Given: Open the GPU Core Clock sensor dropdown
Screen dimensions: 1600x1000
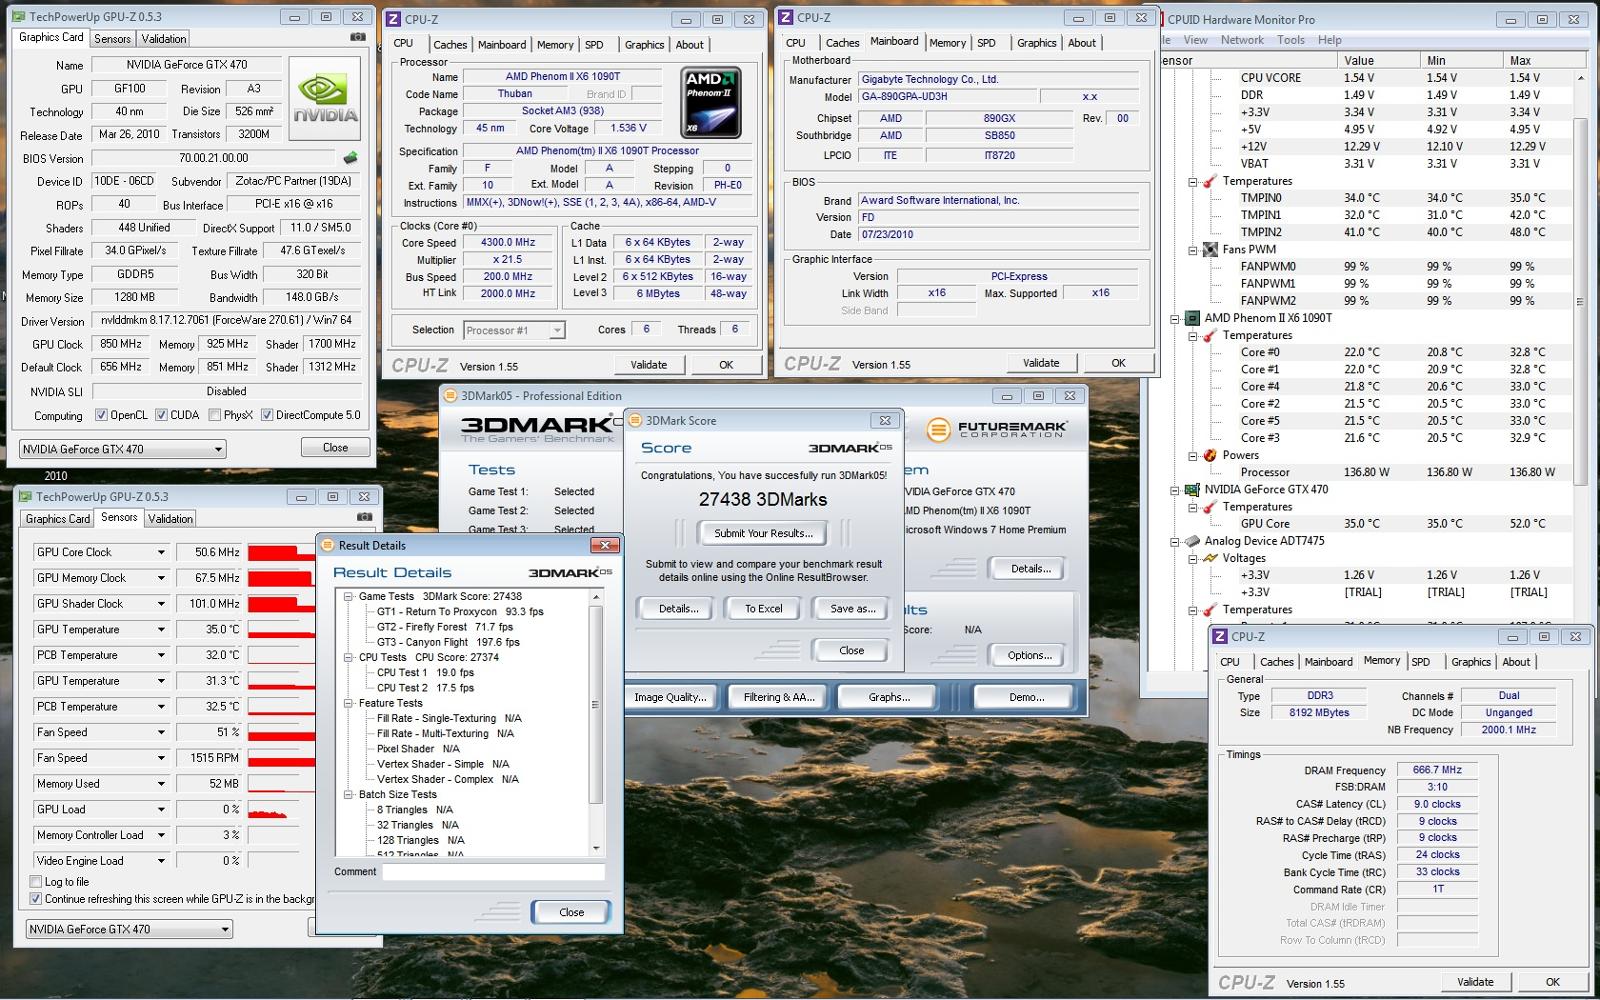Looking at the screenshot, I should coord(160,552).
